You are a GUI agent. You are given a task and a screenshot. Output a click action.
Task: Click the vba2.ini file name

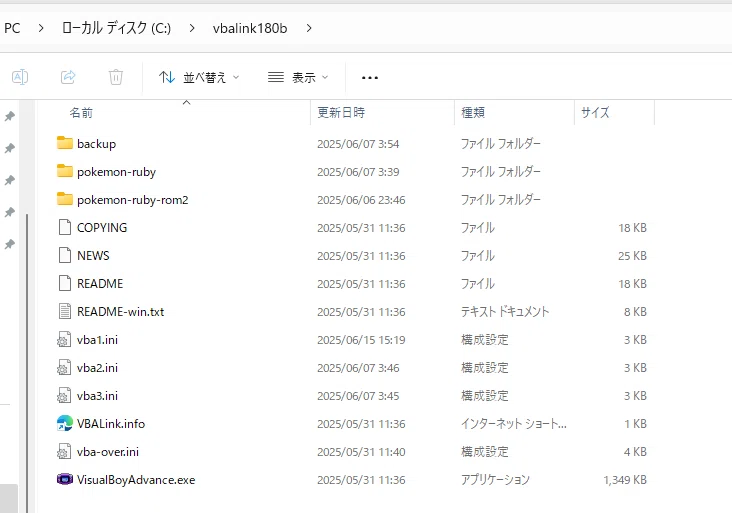point(97,368)
